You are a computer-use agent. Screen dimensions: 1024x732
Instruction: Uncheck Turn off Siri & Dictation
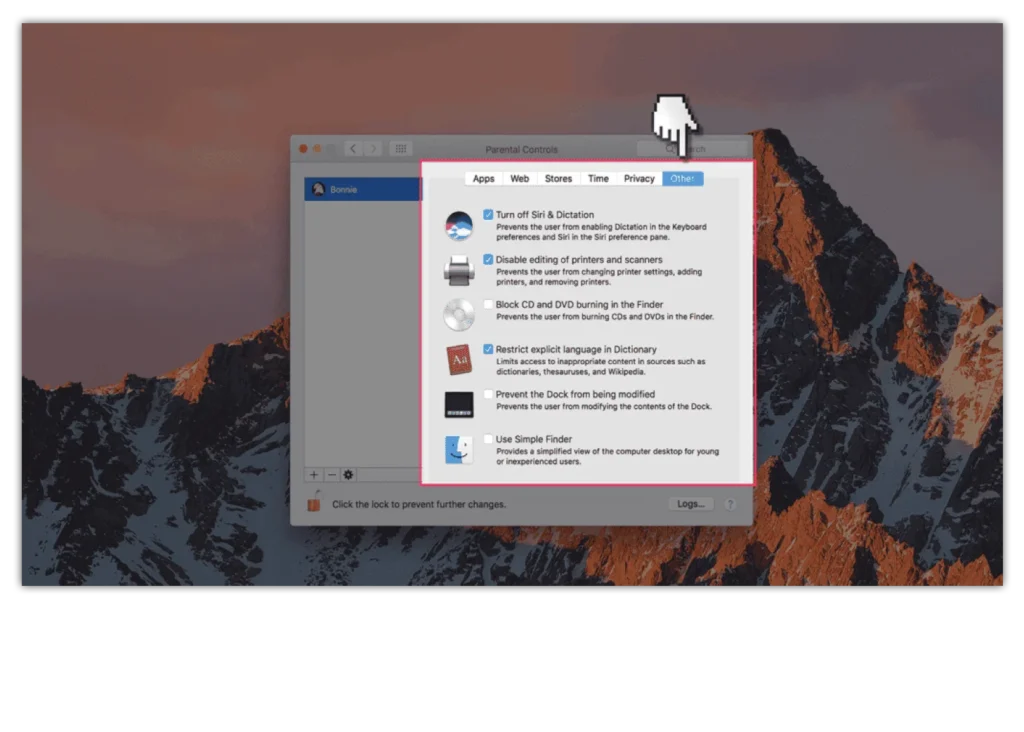pos(488,214)
